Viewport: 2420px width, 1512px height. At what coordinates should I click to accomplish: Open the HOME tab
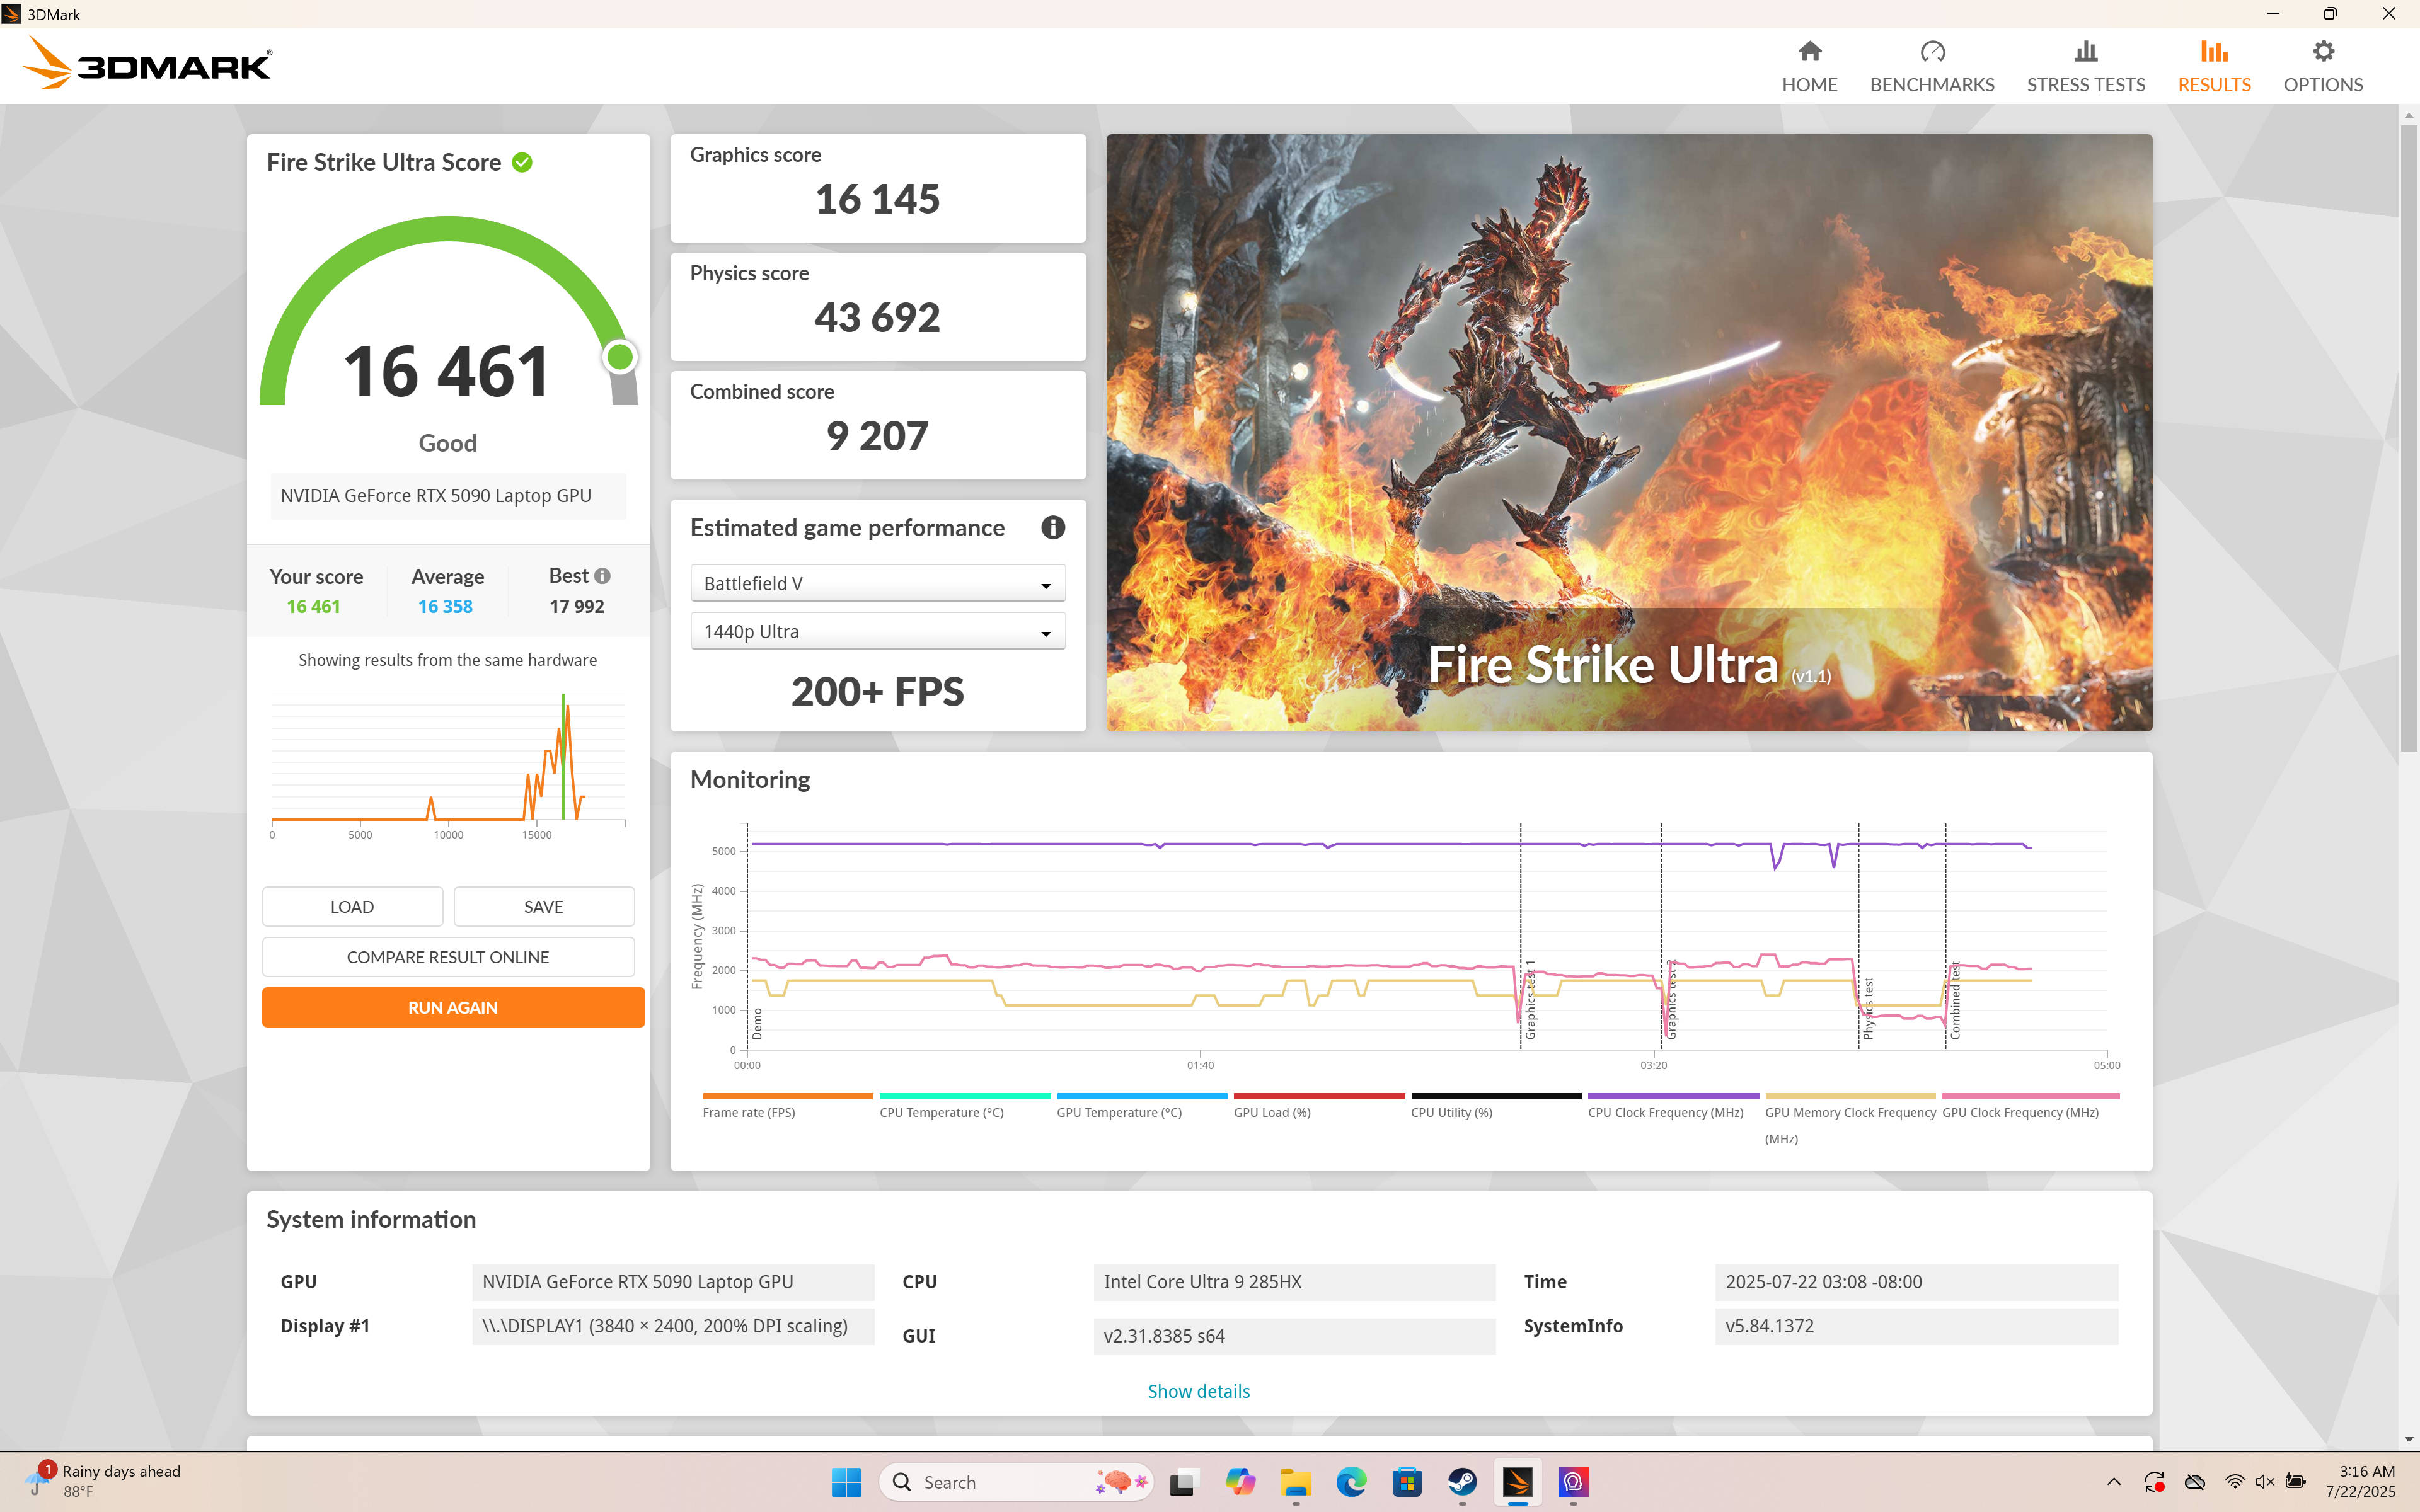pos(1809,66)
